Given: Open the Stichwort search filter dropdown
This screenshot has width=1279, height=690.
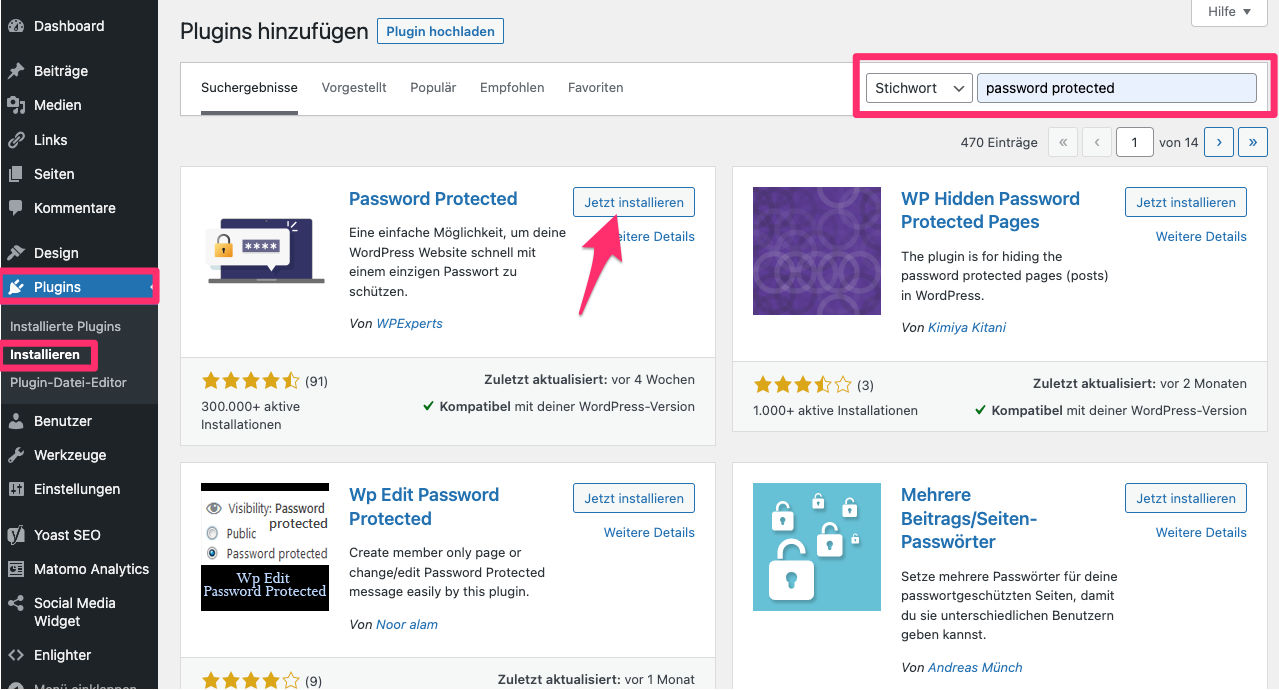Looking at the screenshot, I should [917, 87].
